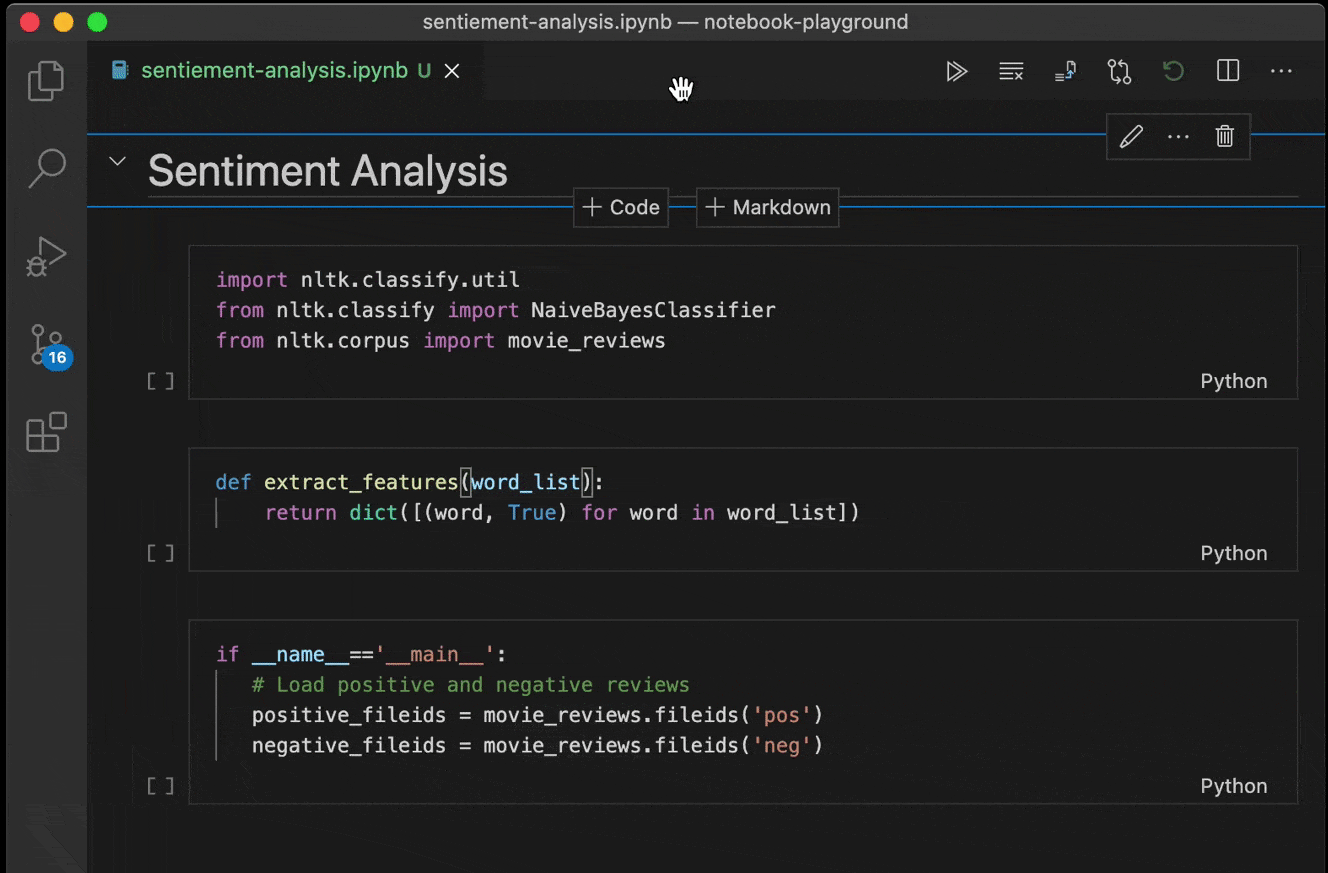Image resolution: width=1328 pixels, height=873 pixels.
Task: Open the Search view icon
Action: [46, 169]
